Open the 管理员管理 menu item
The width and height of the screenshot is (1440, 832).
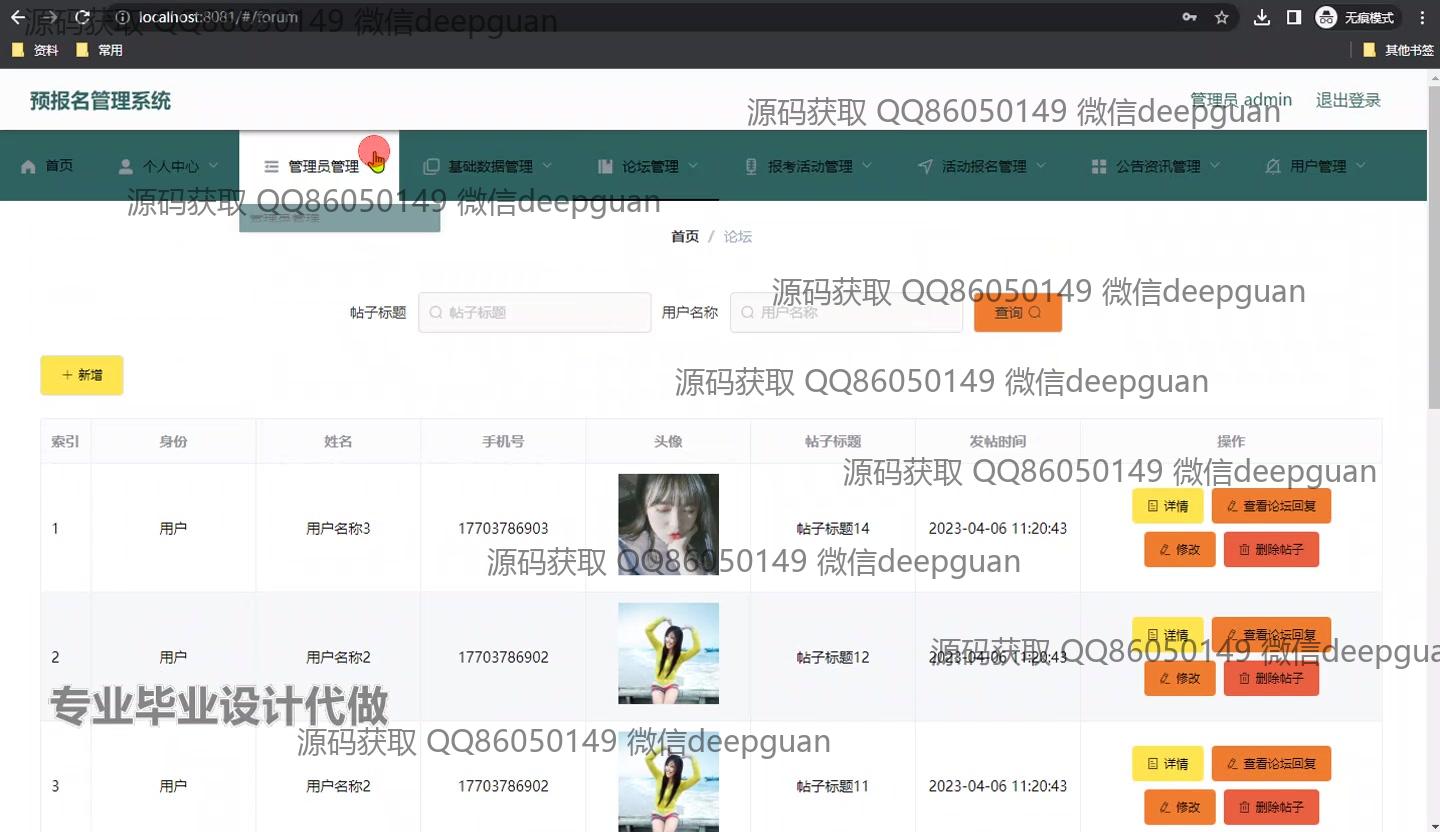[320, 166]
